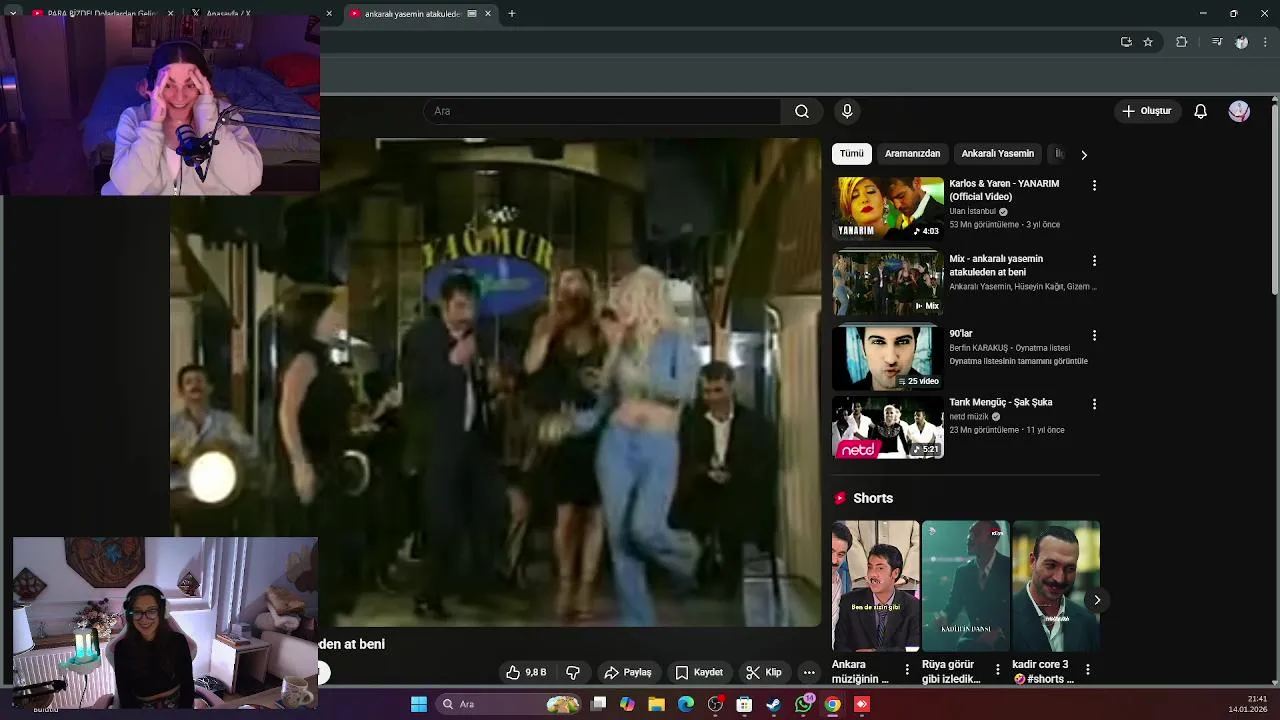Click the 'Paylaş' share button

pos(628,673)
